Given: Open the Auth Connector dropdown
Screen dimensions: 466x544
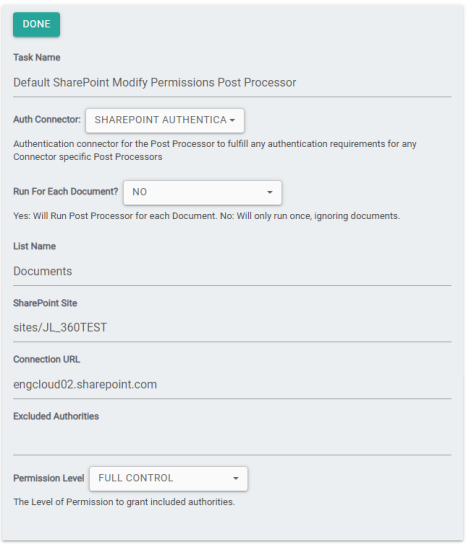Looking at the screenshot, I should [x=165, y=120].
